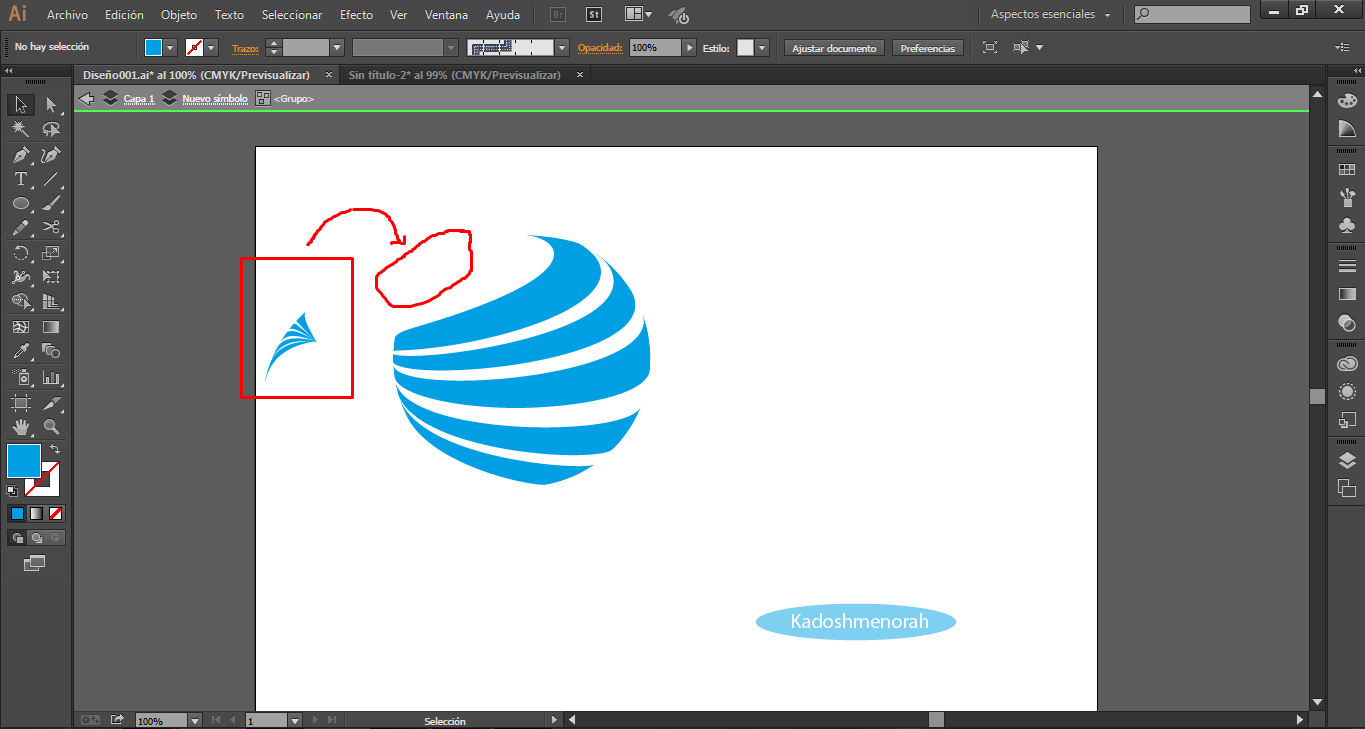Image resolution: width=1365 pixels, height=729 pixels.
Task: Select the Width/Warp tool
Action: [x=20, y=277]
